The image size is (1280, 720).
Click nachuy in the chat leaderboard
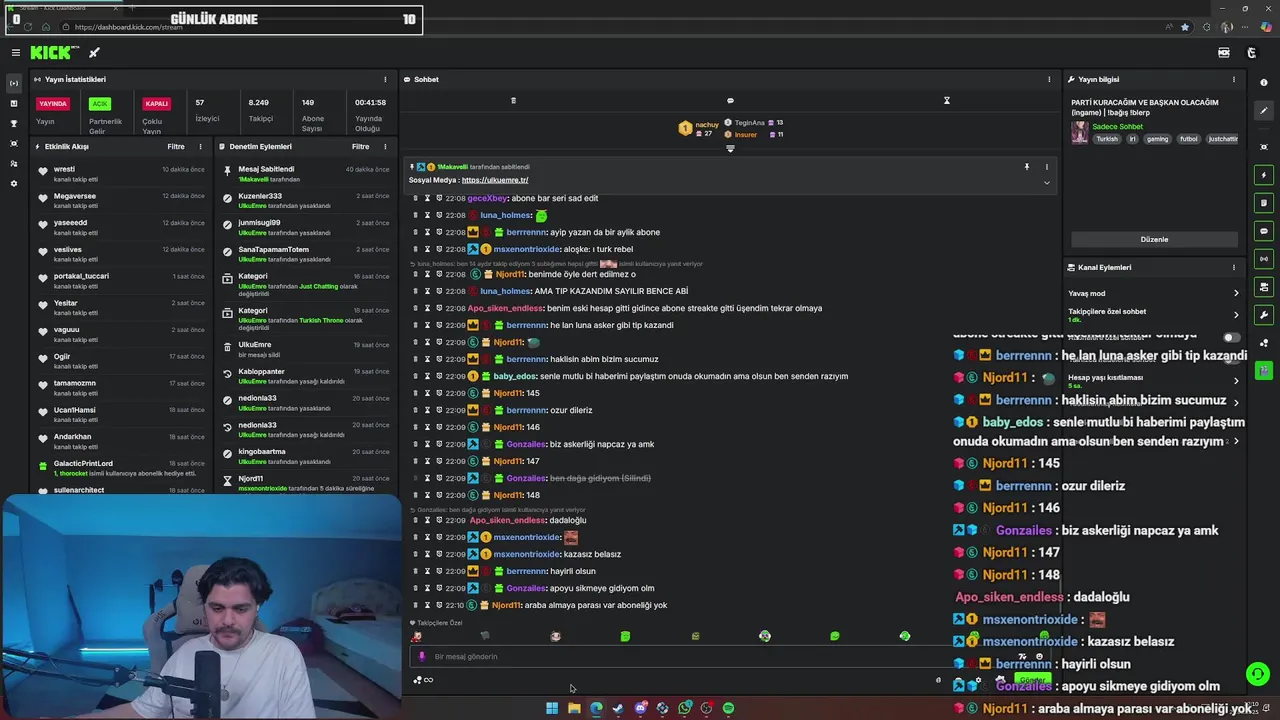coord(707,125)
